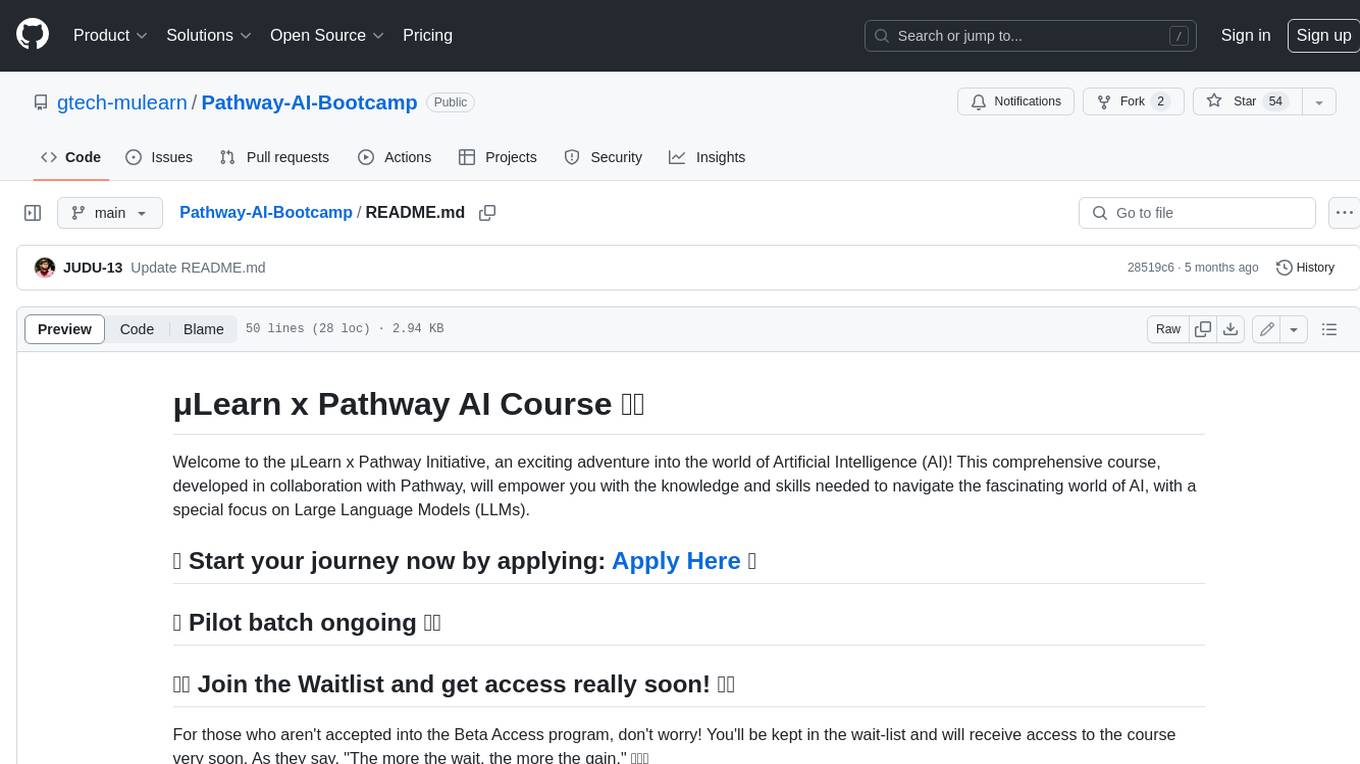Open the Raw file view
Screen dimensions: 1360x764
pyautogui.click(x=1168, y=329)
